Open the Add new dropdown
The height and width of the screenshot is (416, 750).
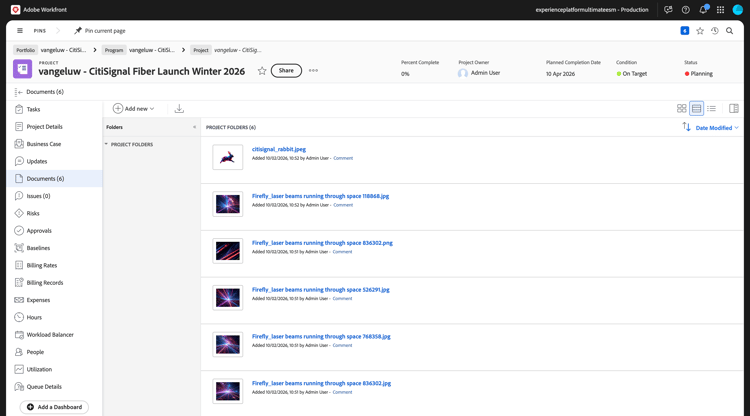133,109
